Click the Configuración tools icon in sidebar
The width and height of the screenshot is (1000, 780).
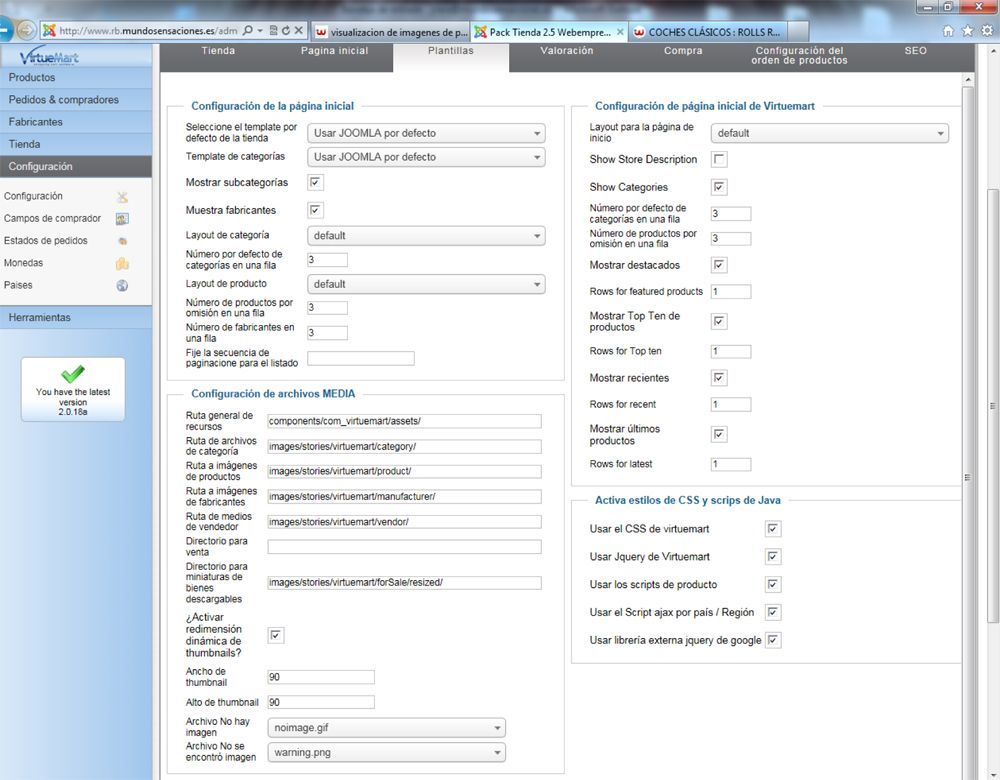point(122,197)
